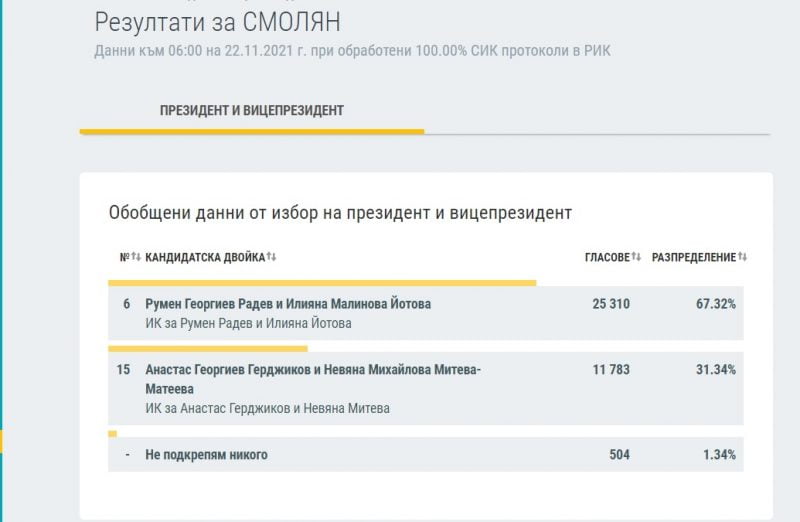Sort votes column arrows icon

[x=636, y=257]
